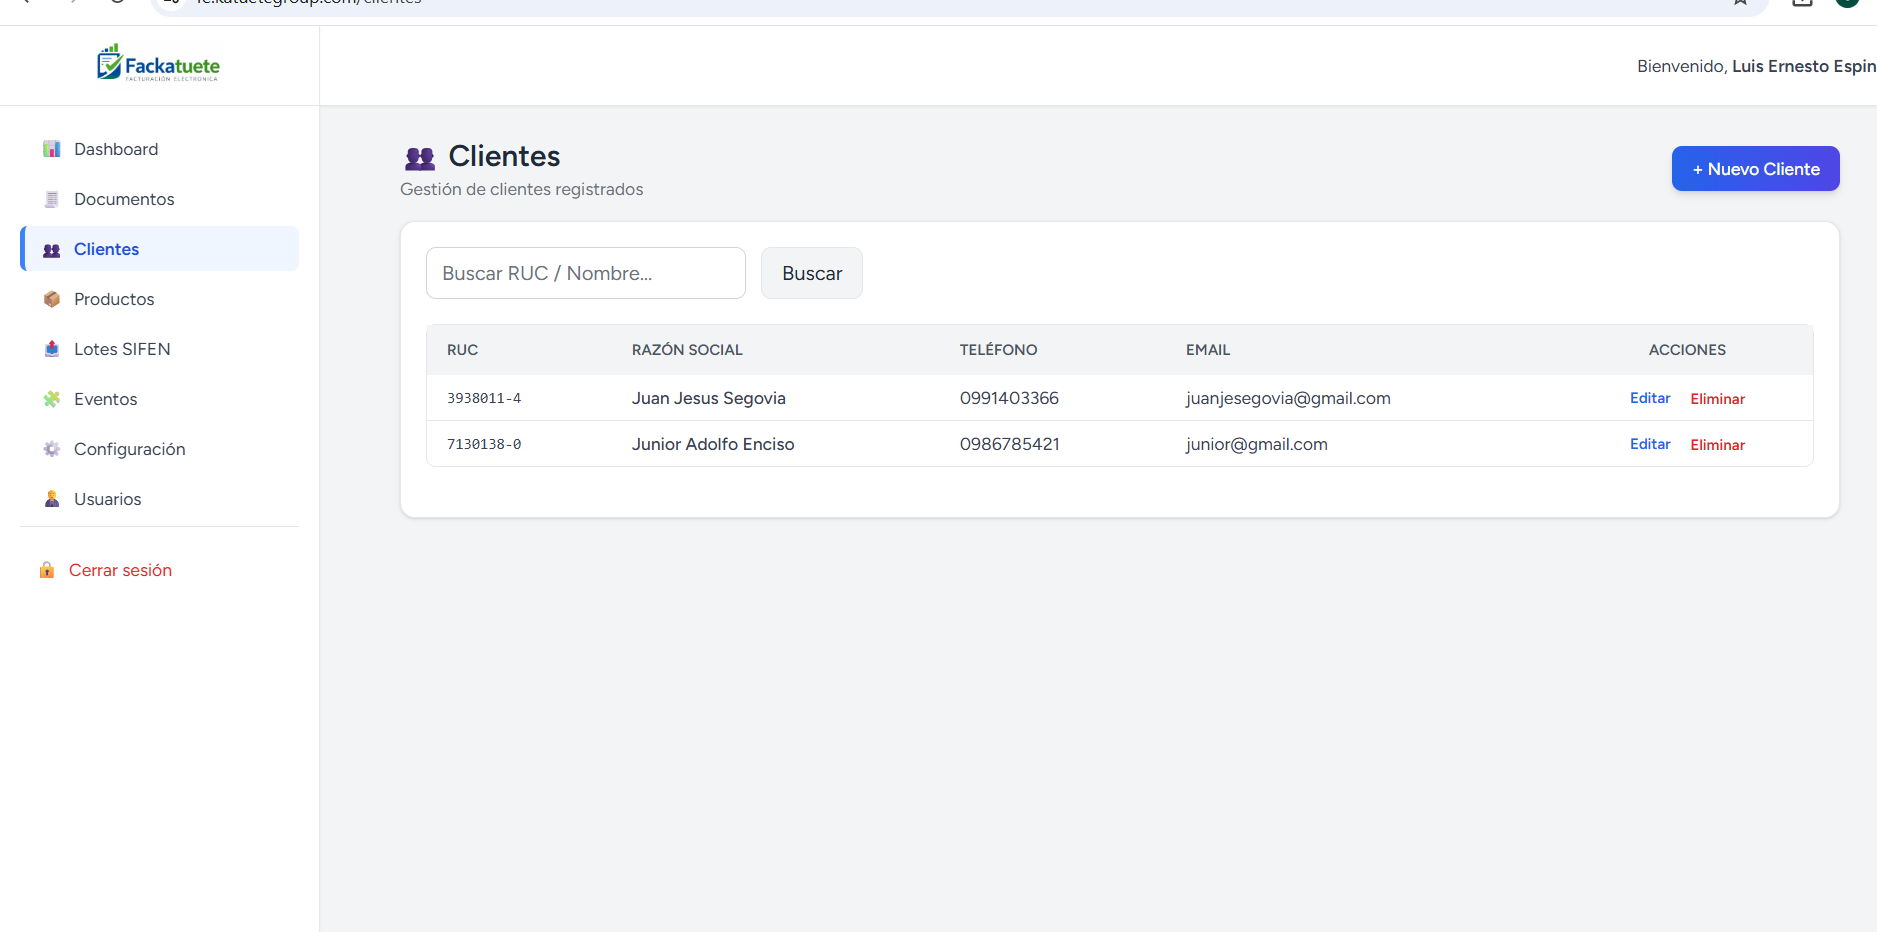Edit client Juan Jesus Segovia
Image resolution: width=1877 pixels, height=932 pixels.
pyautogui.click(x=1650, y=398)
